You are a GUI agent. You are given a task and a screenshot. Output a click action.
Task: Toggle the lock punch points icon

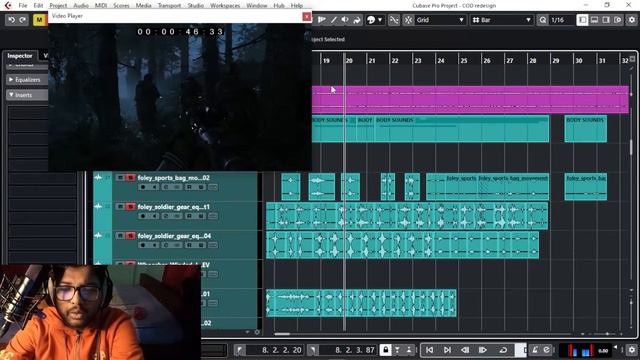[x=385, y=350]
